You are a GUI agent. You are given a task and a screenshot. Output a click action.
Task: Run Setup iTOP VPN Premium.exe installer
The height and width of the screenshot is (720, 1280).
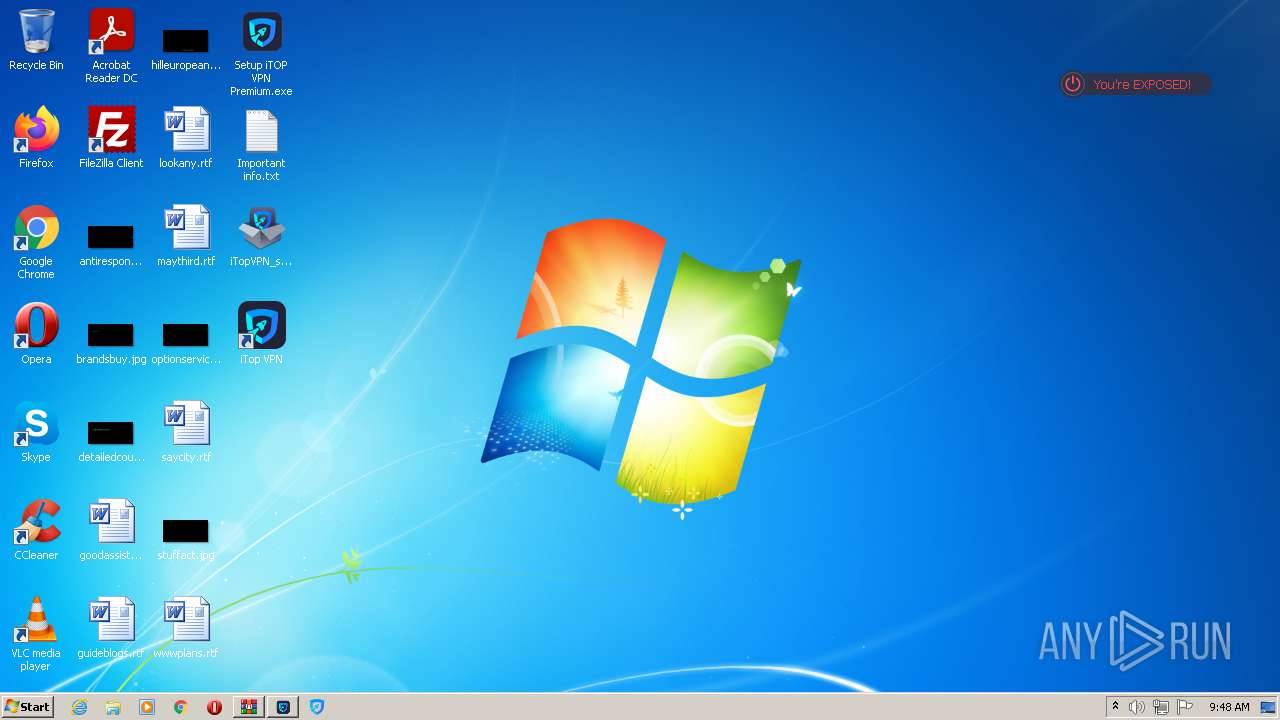click(x=261, y=53)
